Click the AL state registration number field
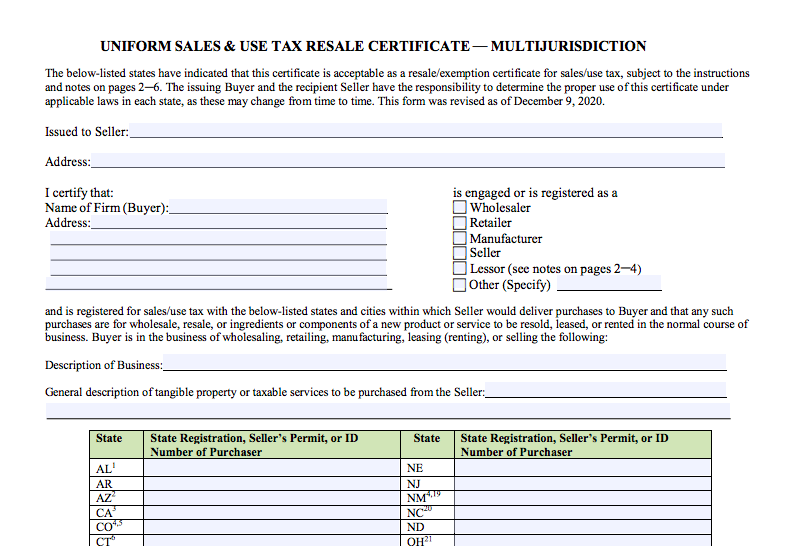 (x=273, y=468)
